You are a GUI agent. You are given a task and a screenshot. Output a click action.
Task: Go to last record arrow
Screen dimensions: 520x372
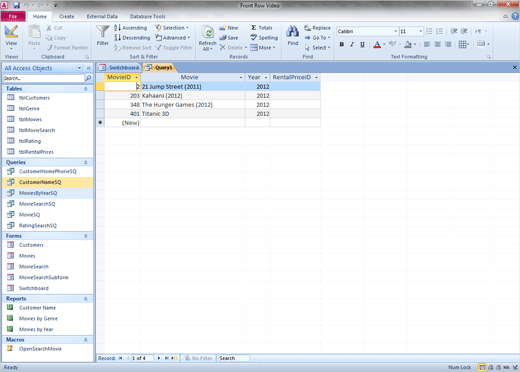166,358
